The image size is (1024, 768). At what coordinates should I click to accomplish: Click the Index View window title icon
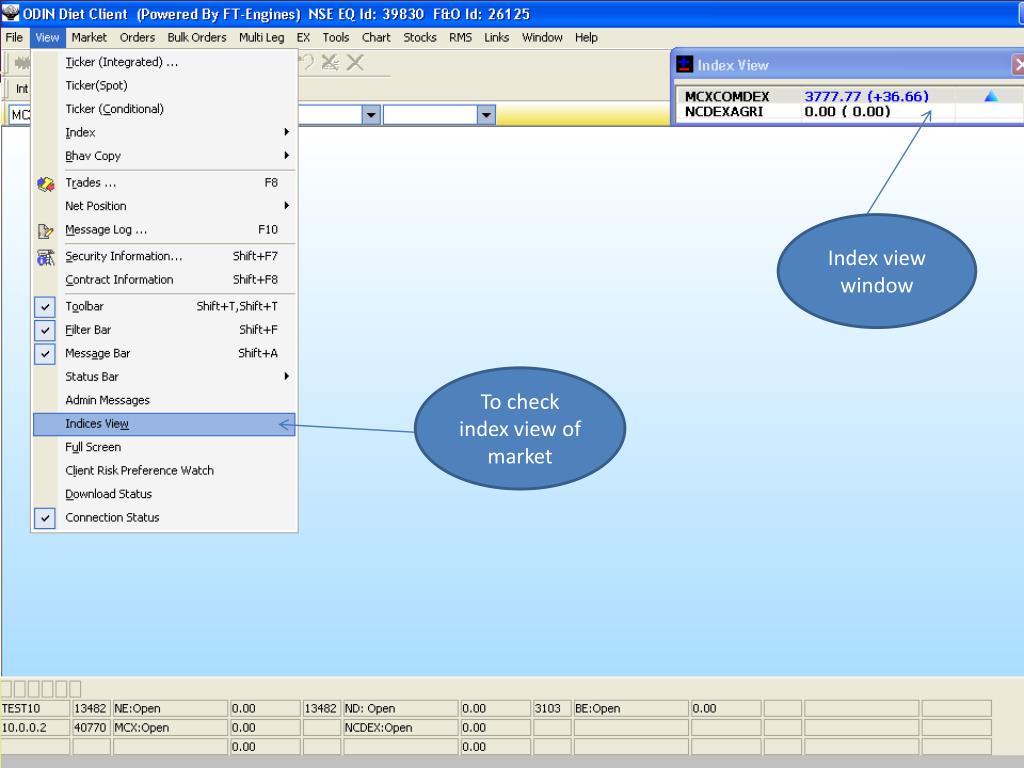point(684,65)
